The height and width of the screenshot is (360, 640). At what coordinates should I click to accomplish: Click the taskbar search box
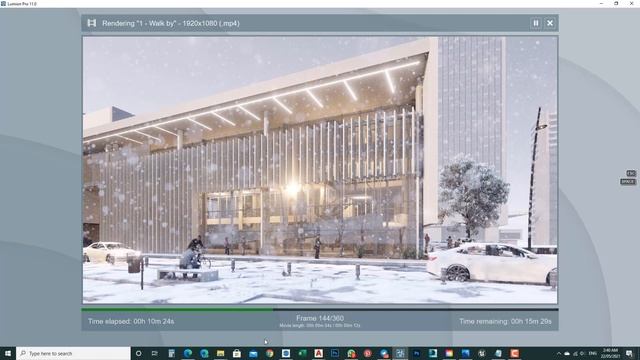[73, 353]
